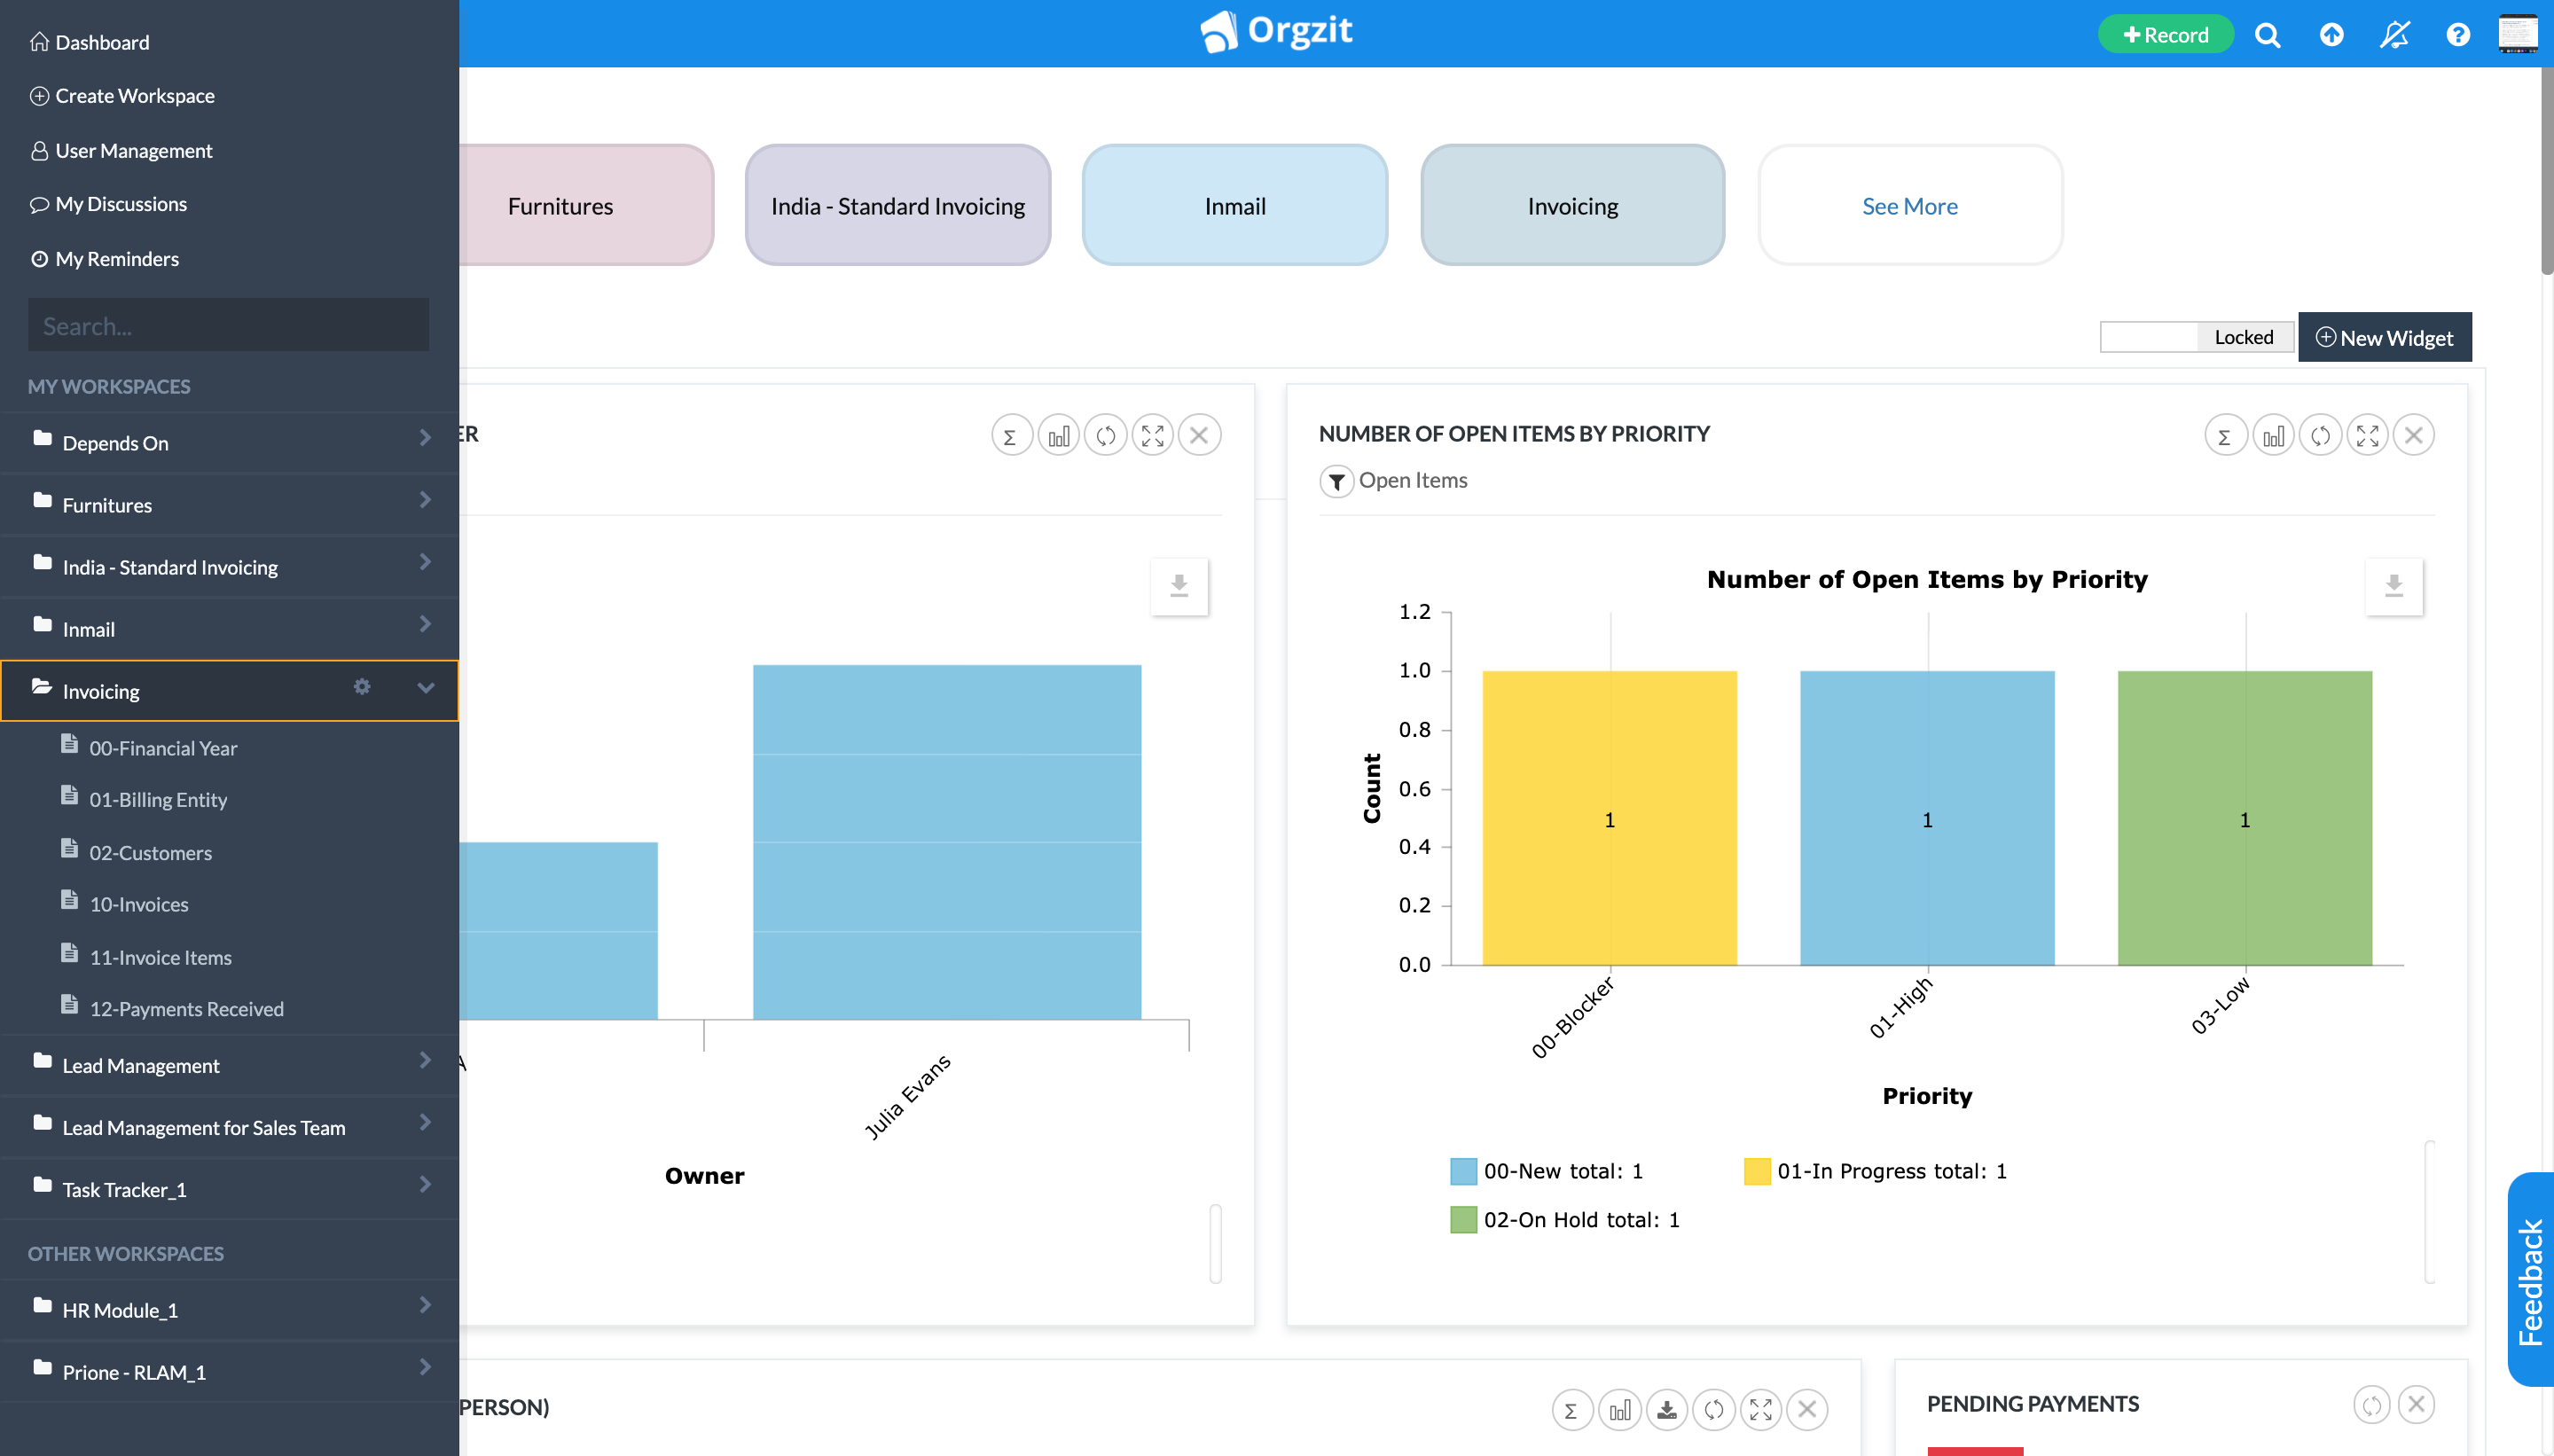The height and width of the screenshot is (1456, 2554).
Task: Open the search magnifier in top bar
Action: tap(2267, 35)
